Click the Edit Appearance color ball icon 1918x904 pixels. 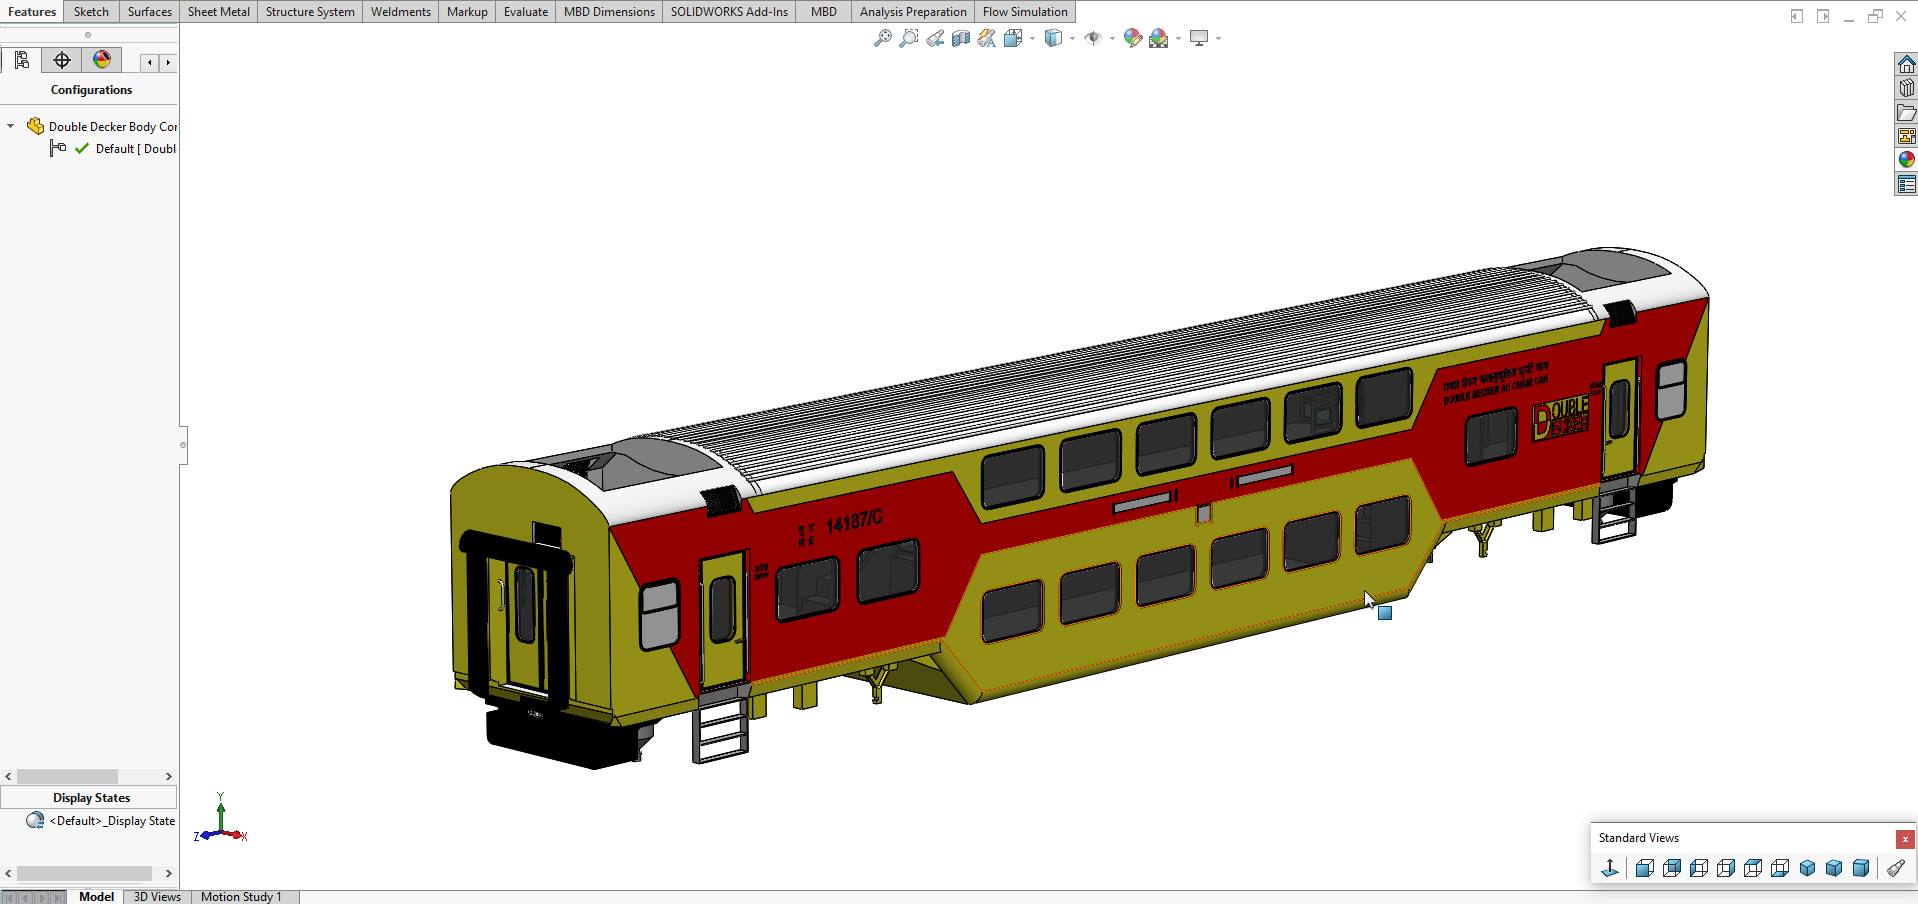click(x=1132, y=38)
